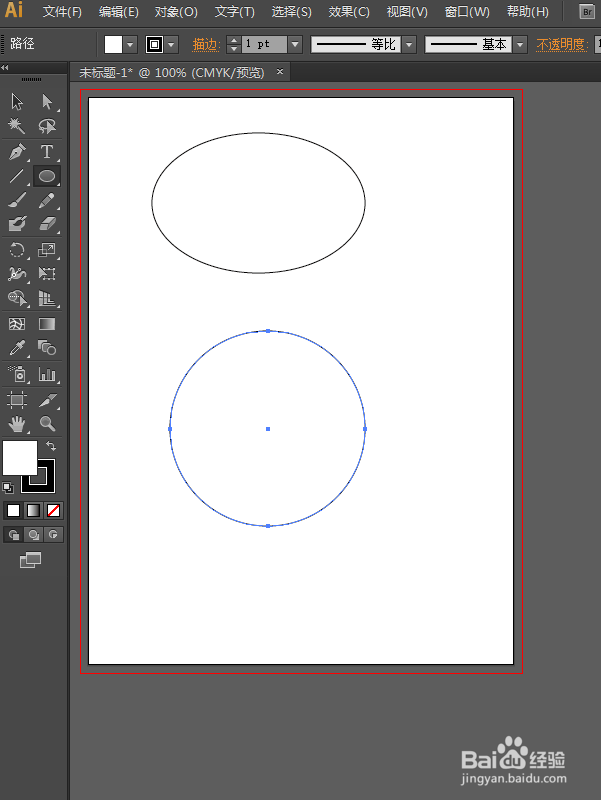Image resolution: width=601 pixels, height=800 pixels.
Task: Select the Gradient tool
Action: coord(47,324)
